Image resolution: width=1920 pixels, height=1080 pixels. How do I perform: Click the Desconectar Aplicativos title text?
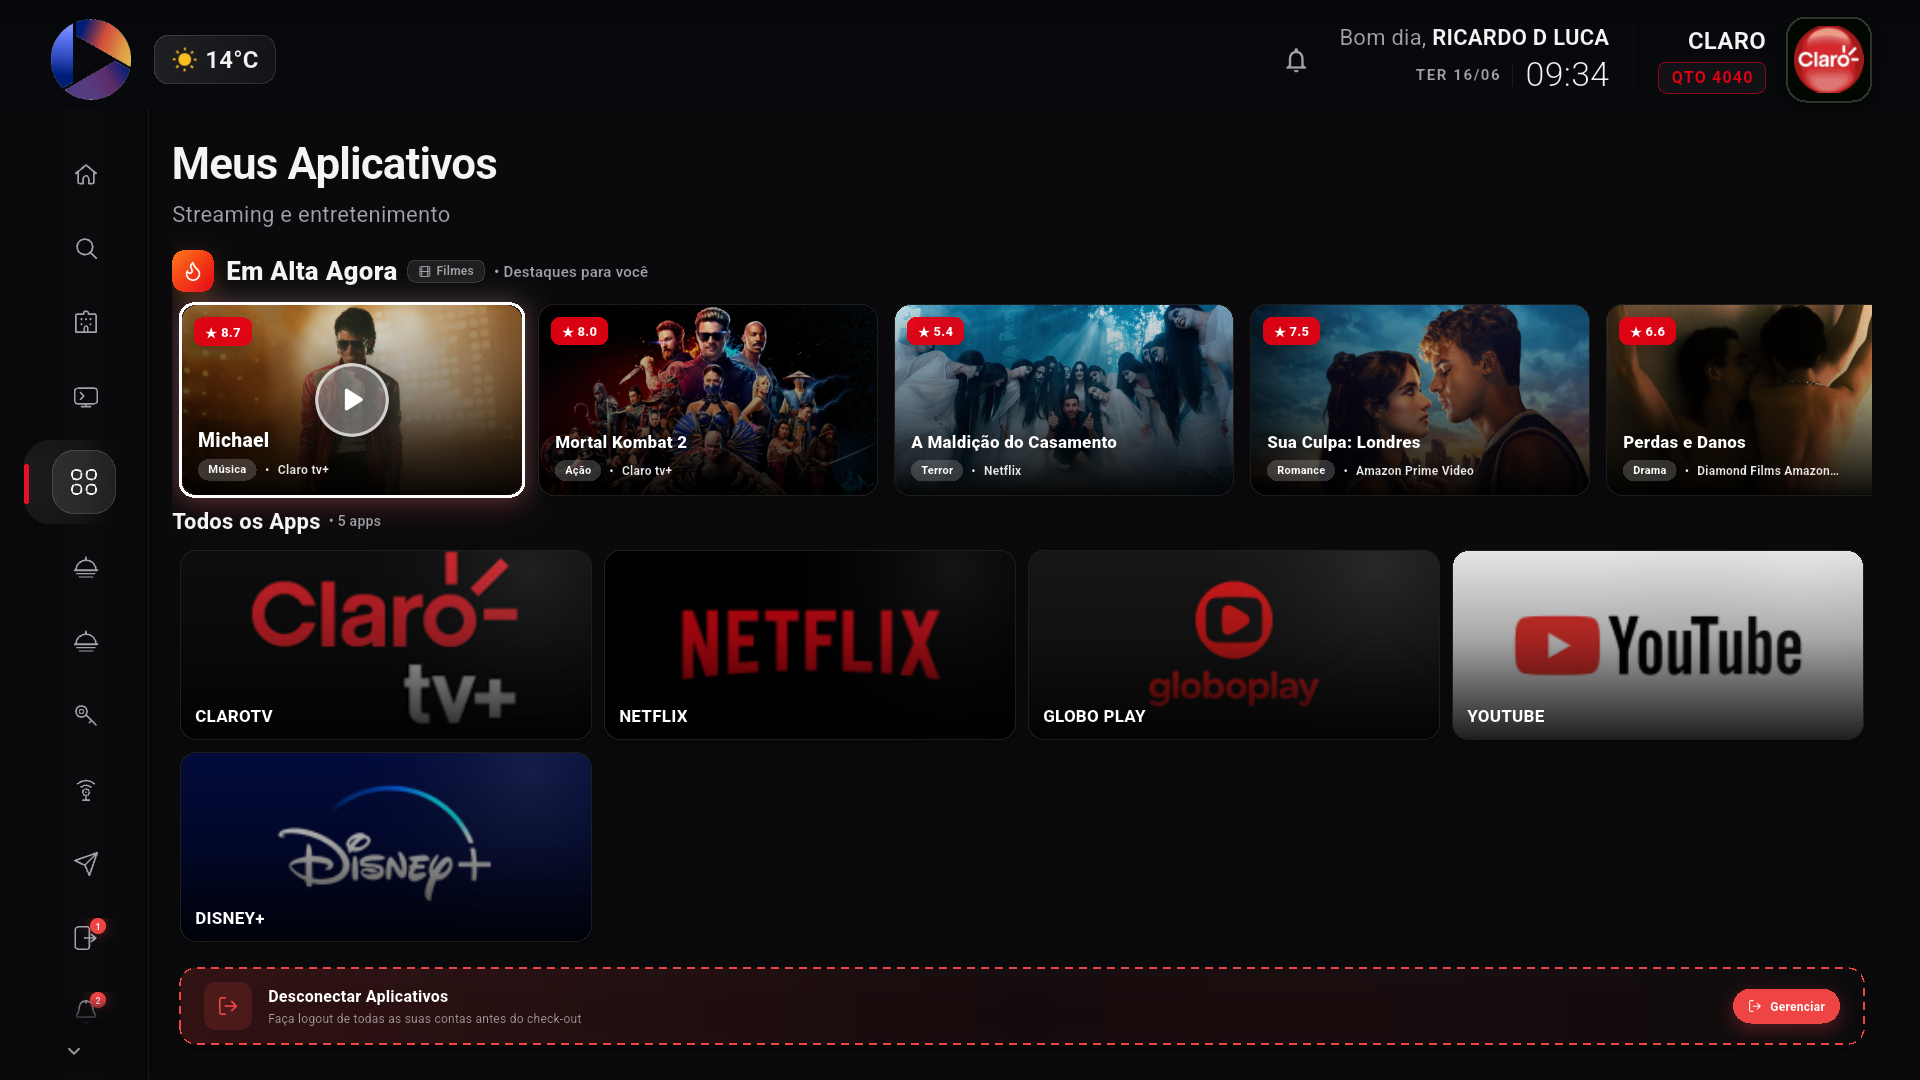[358, 997]
